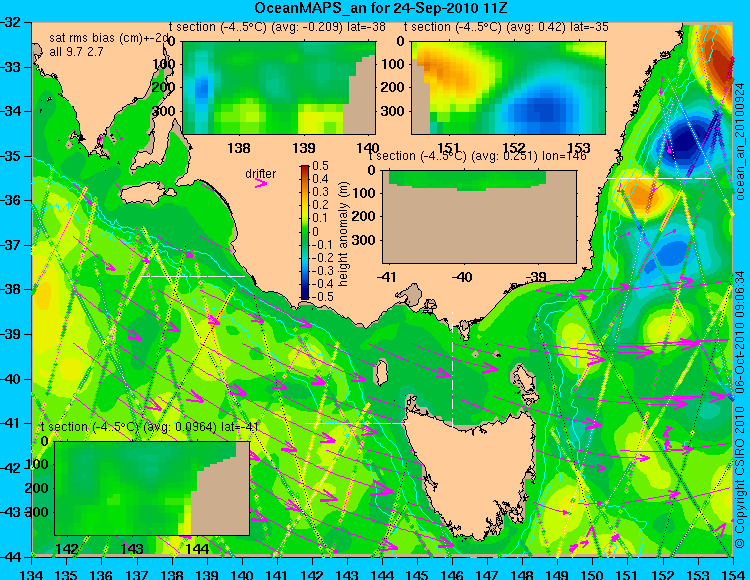Click the 't section' title for lat=-38
Viewport: 750px width, 580px height.
277,27
